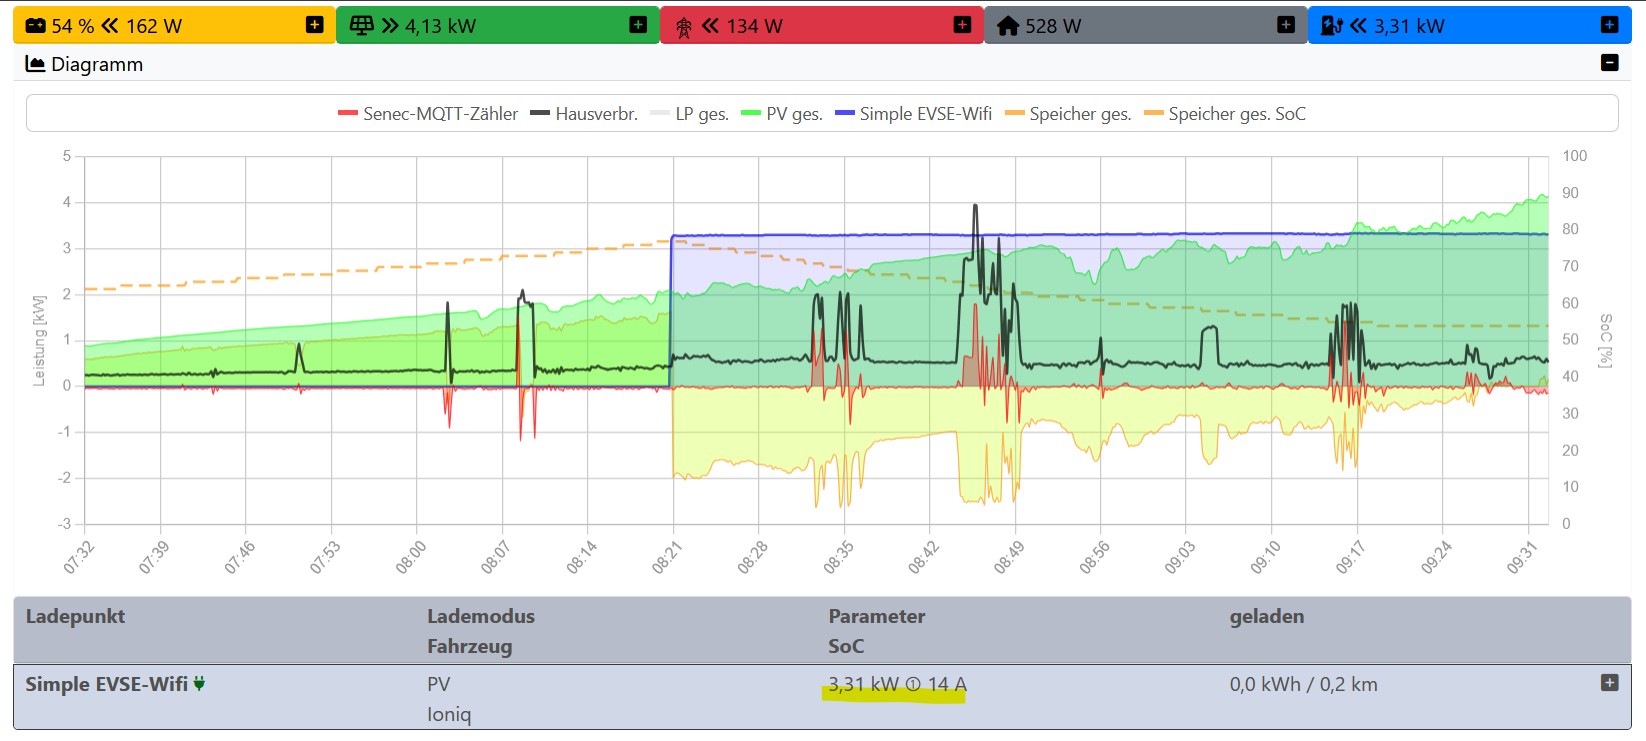Expand the grey house 528 W card
Viewport: 1646px width, 741px height.
coord(1286,25)
